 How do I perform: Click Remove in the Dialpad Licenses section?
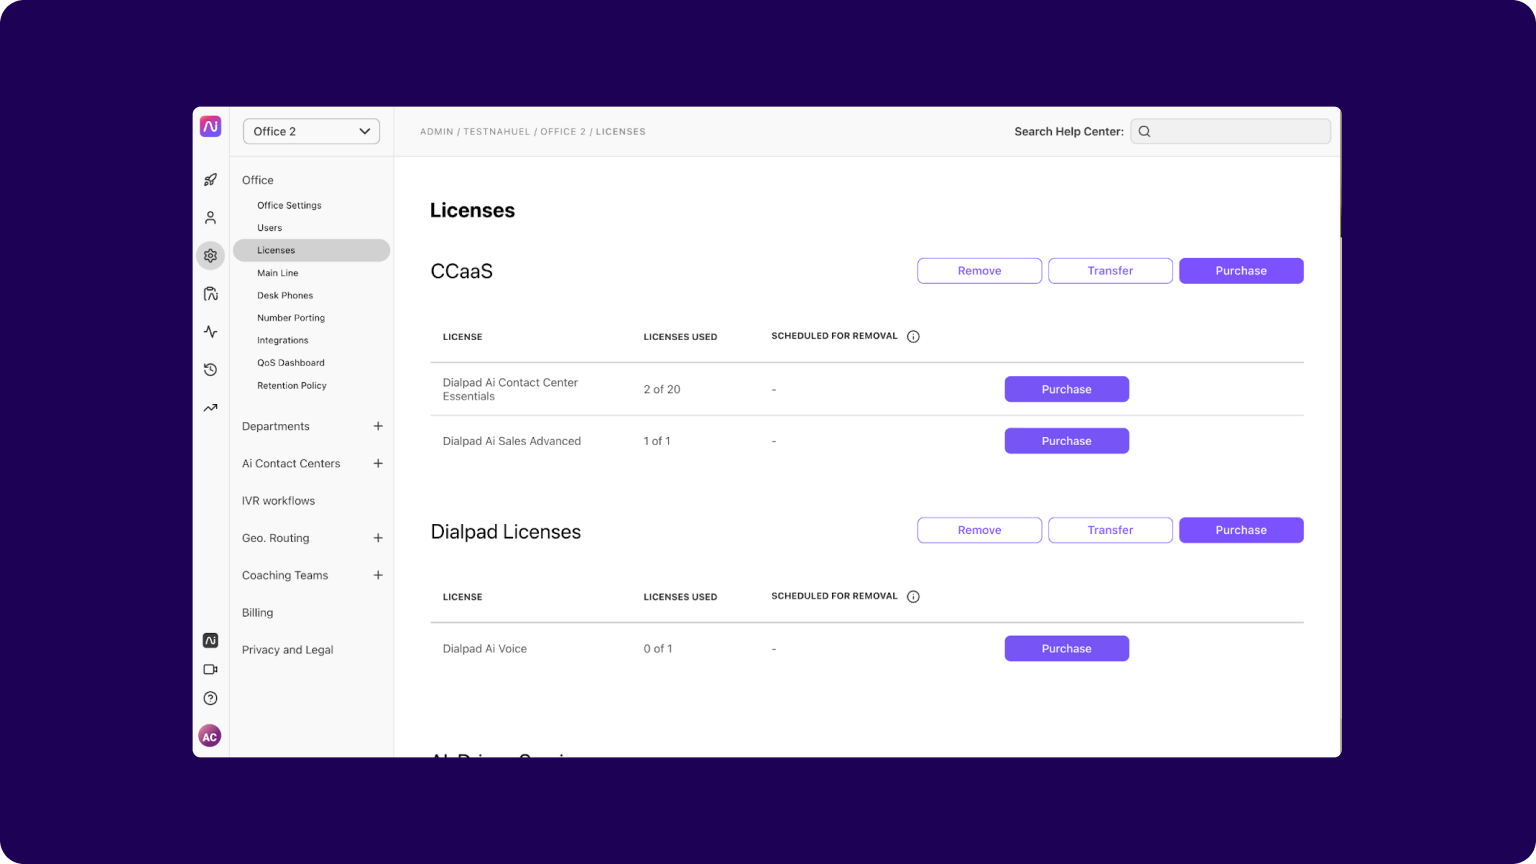pos(979,530)
